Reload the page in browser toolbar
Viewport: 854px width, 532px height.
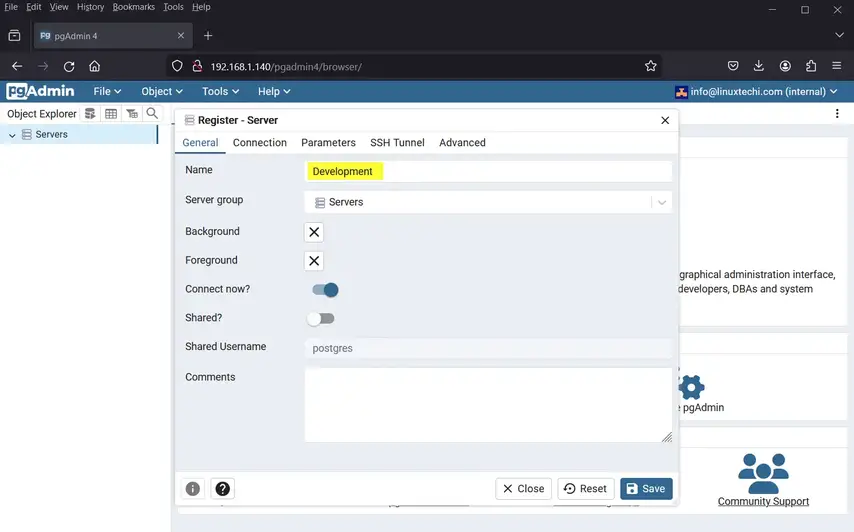point(69,66)
